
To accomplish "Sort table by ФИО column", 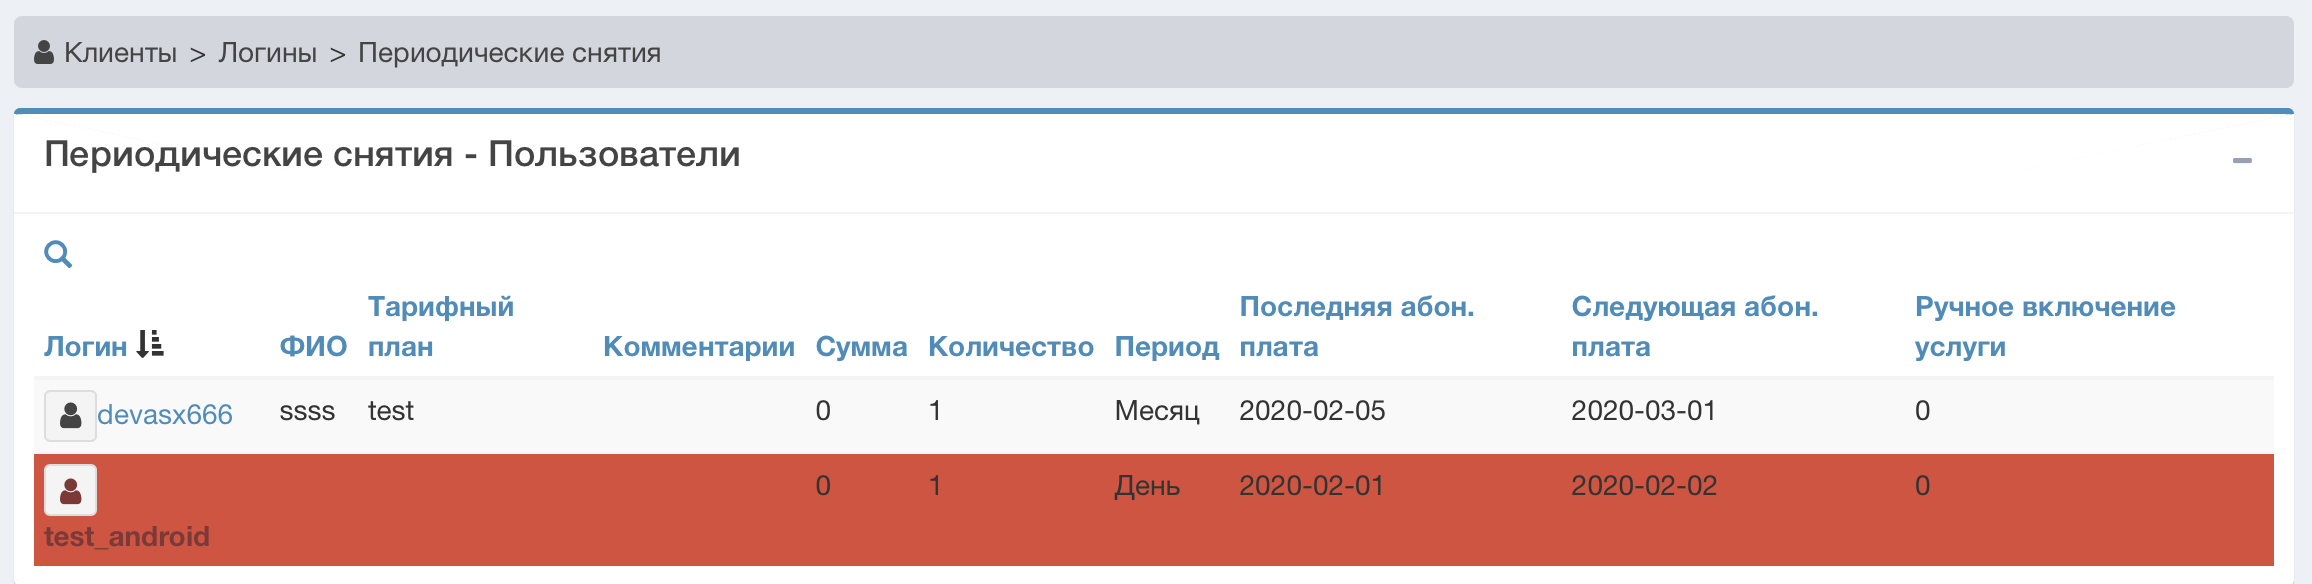I will tap(313, 346).
